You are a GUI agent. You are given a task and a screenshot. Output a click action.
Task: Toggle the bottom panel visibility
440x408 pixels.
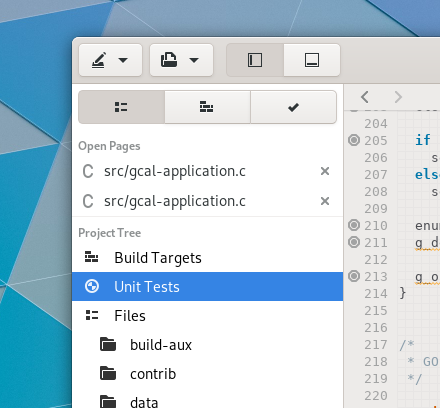[312, 60]
